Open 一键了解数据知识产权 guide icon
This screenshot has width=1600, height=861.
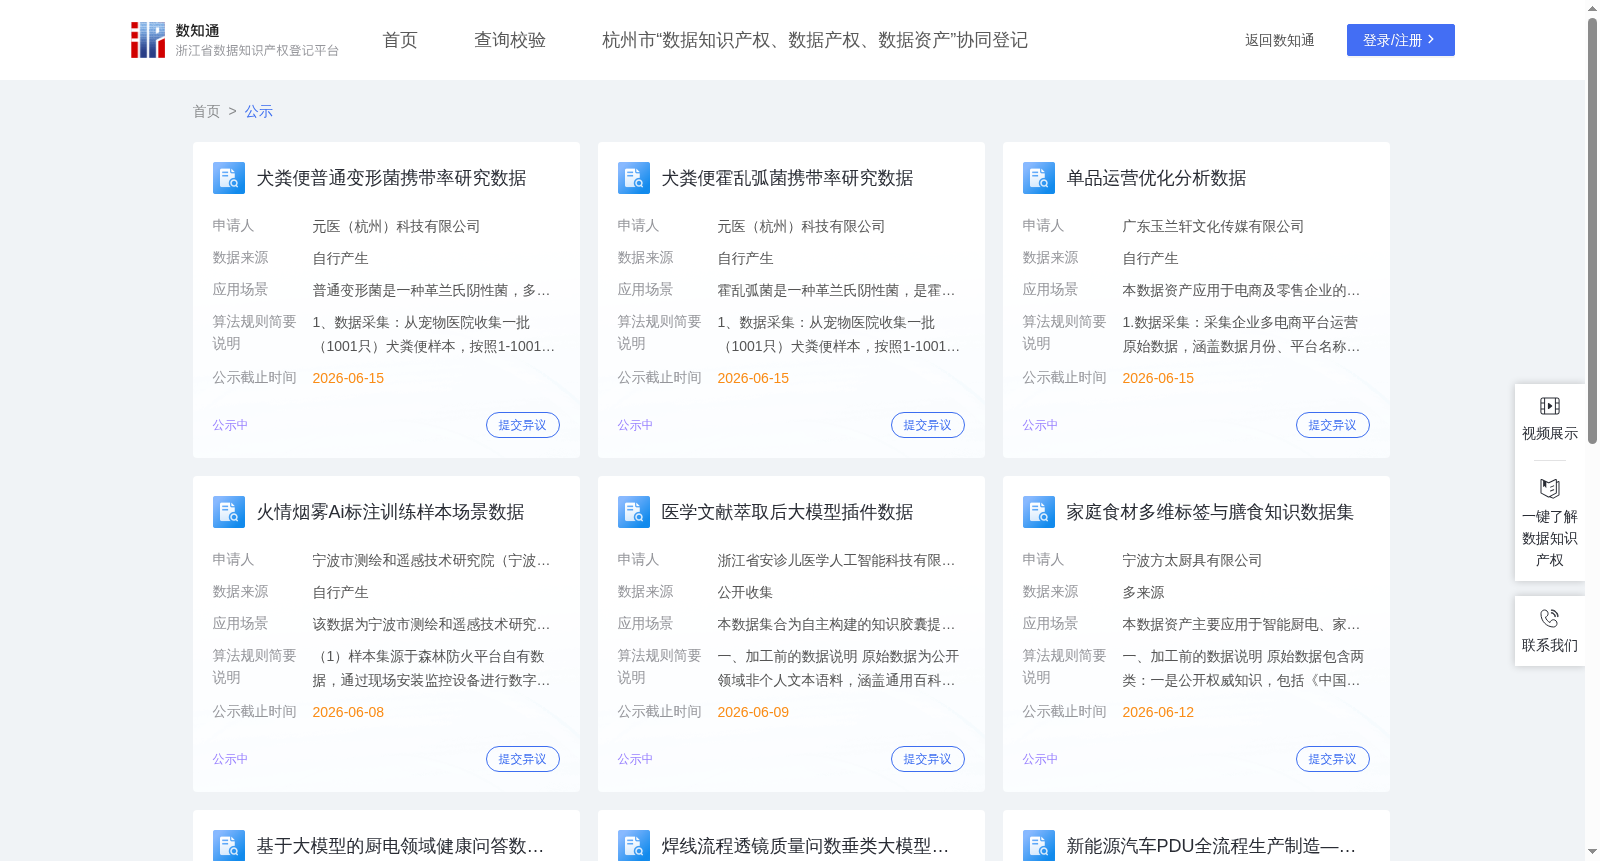click(x=1549, y=488)
